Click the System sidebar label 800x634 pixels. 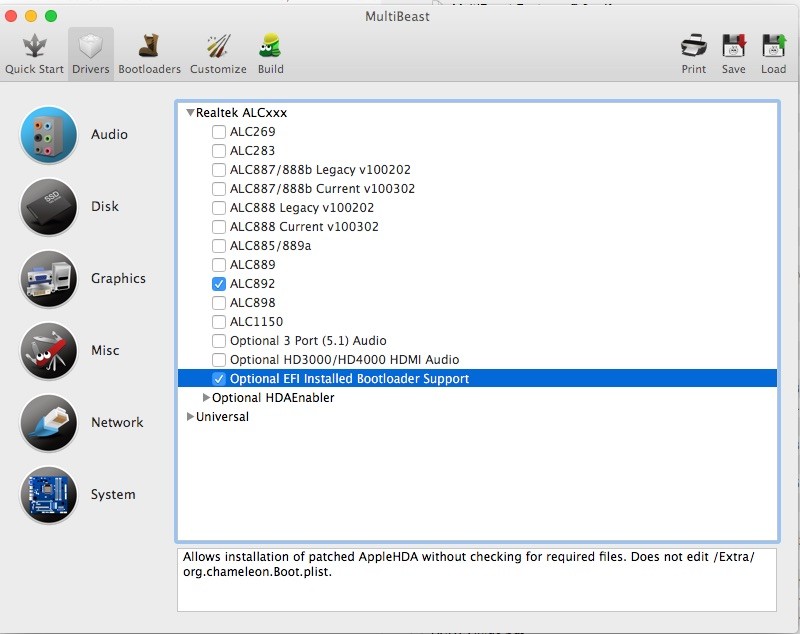click(113, 495)
